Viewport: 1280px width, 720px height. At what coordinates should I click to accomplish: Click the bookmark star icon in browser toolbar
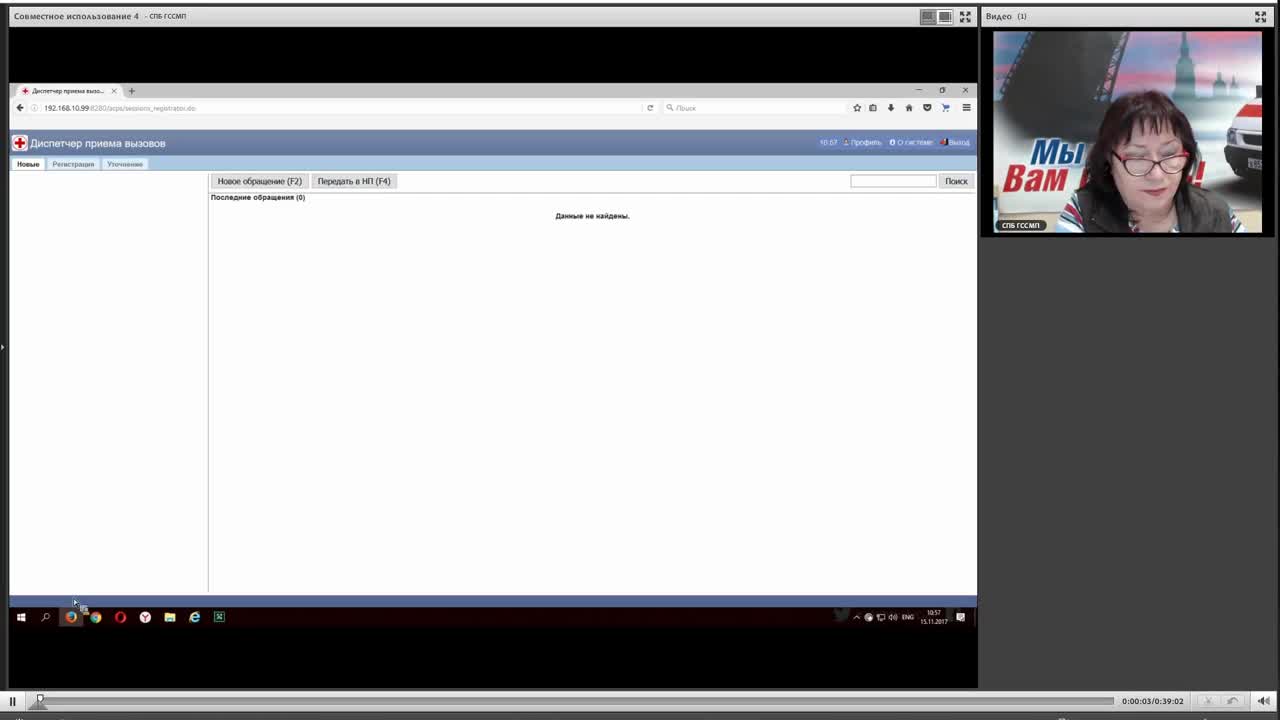(x=856, y=108)
